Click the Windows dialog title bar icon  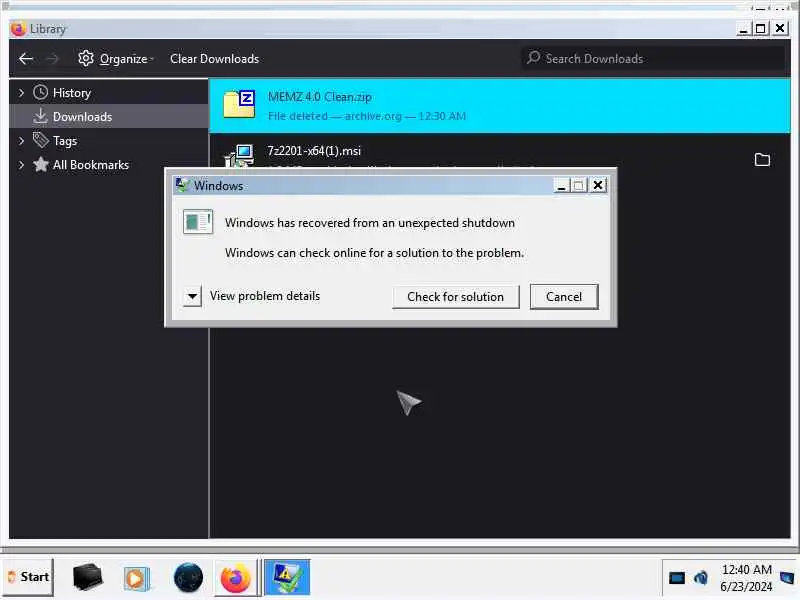[182, 185]
